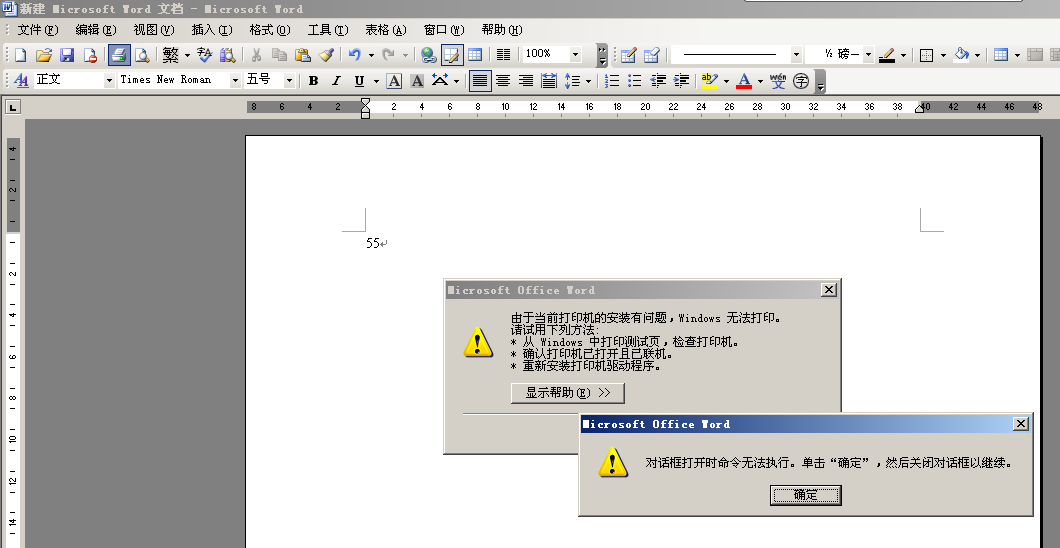Click the Character Shading A icon
Screen dimensions: 1060x548
(417, 81)
